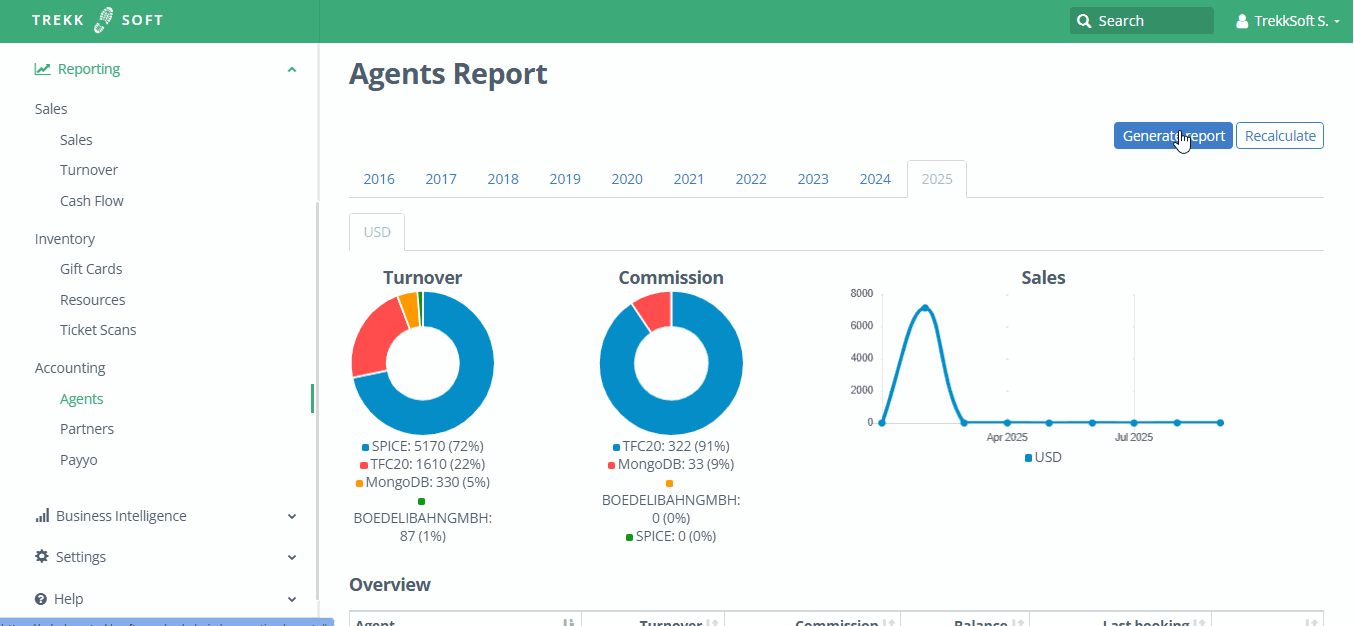Click the sort icon on the Agent column

point(567,621)
